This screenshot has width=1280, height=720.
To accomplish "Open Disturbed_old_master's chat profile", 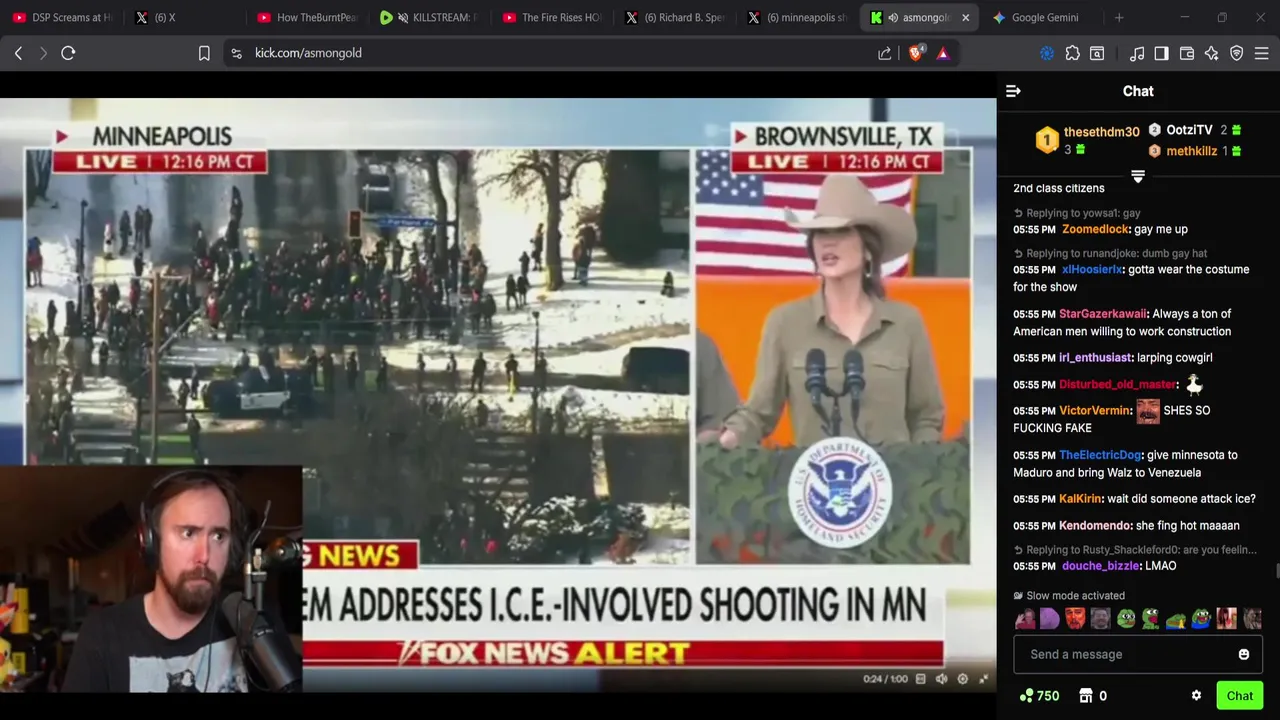I will [x=1117, y=385].
